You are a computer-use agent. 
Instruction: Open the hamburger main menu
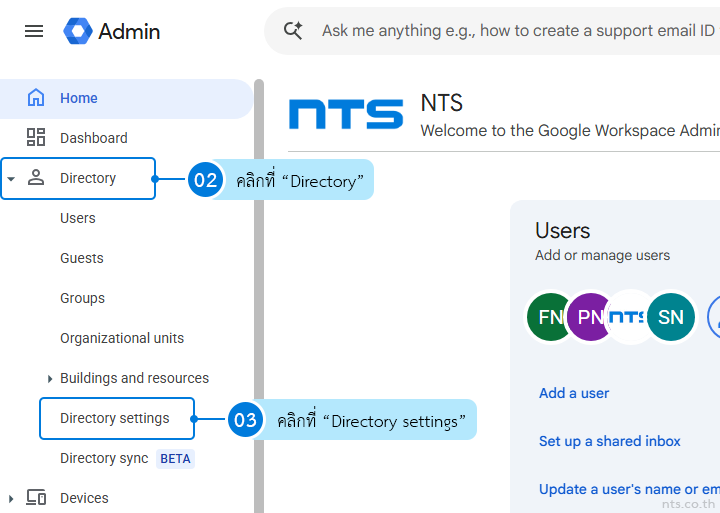pyautogui.click(x=34, y=31)
